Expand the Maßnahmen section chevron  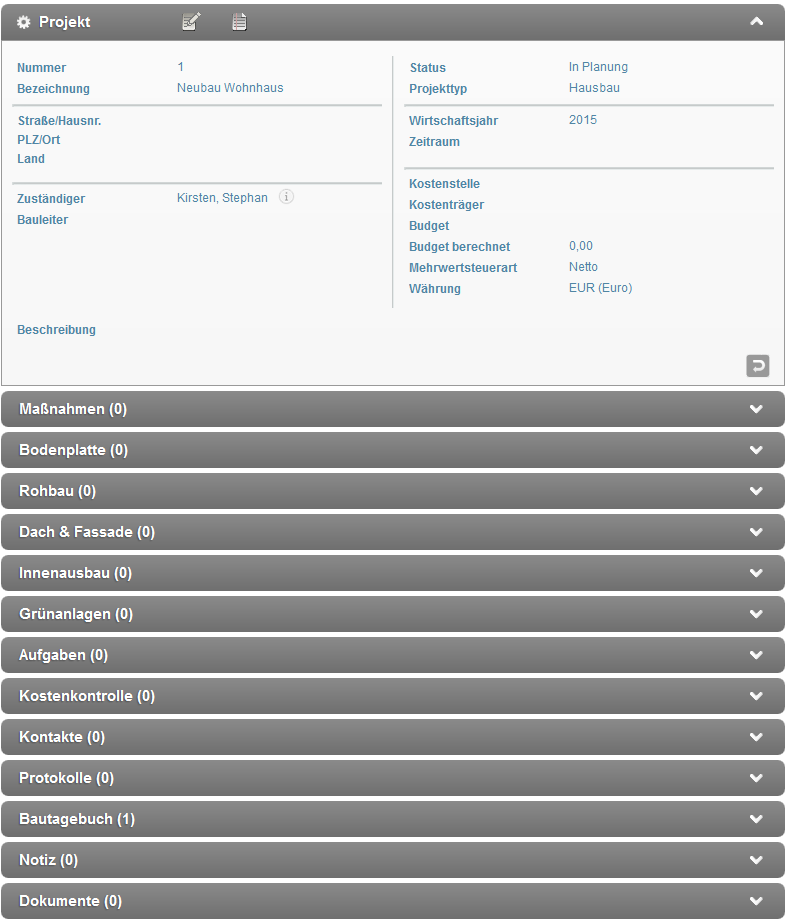click(x=756, y=409)
